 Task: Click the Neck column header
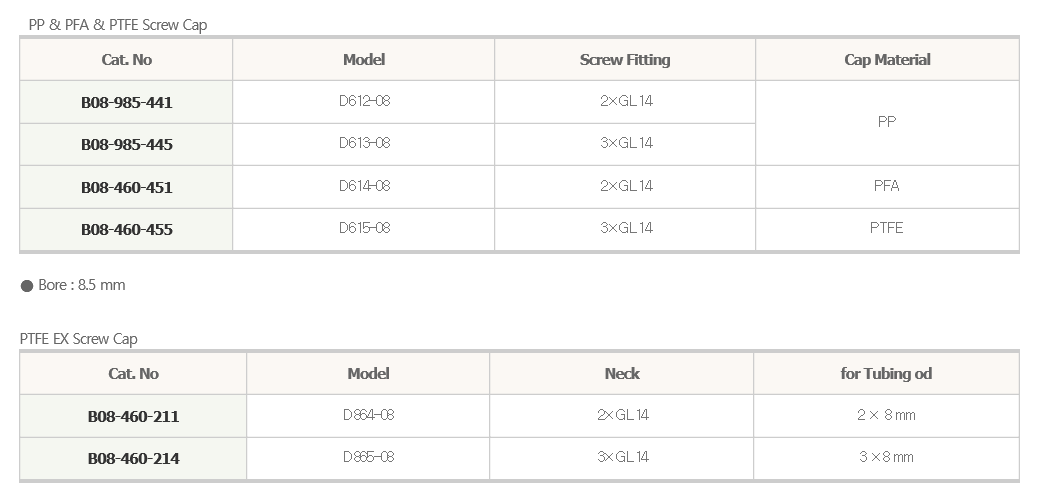click(x=622, y=374)
